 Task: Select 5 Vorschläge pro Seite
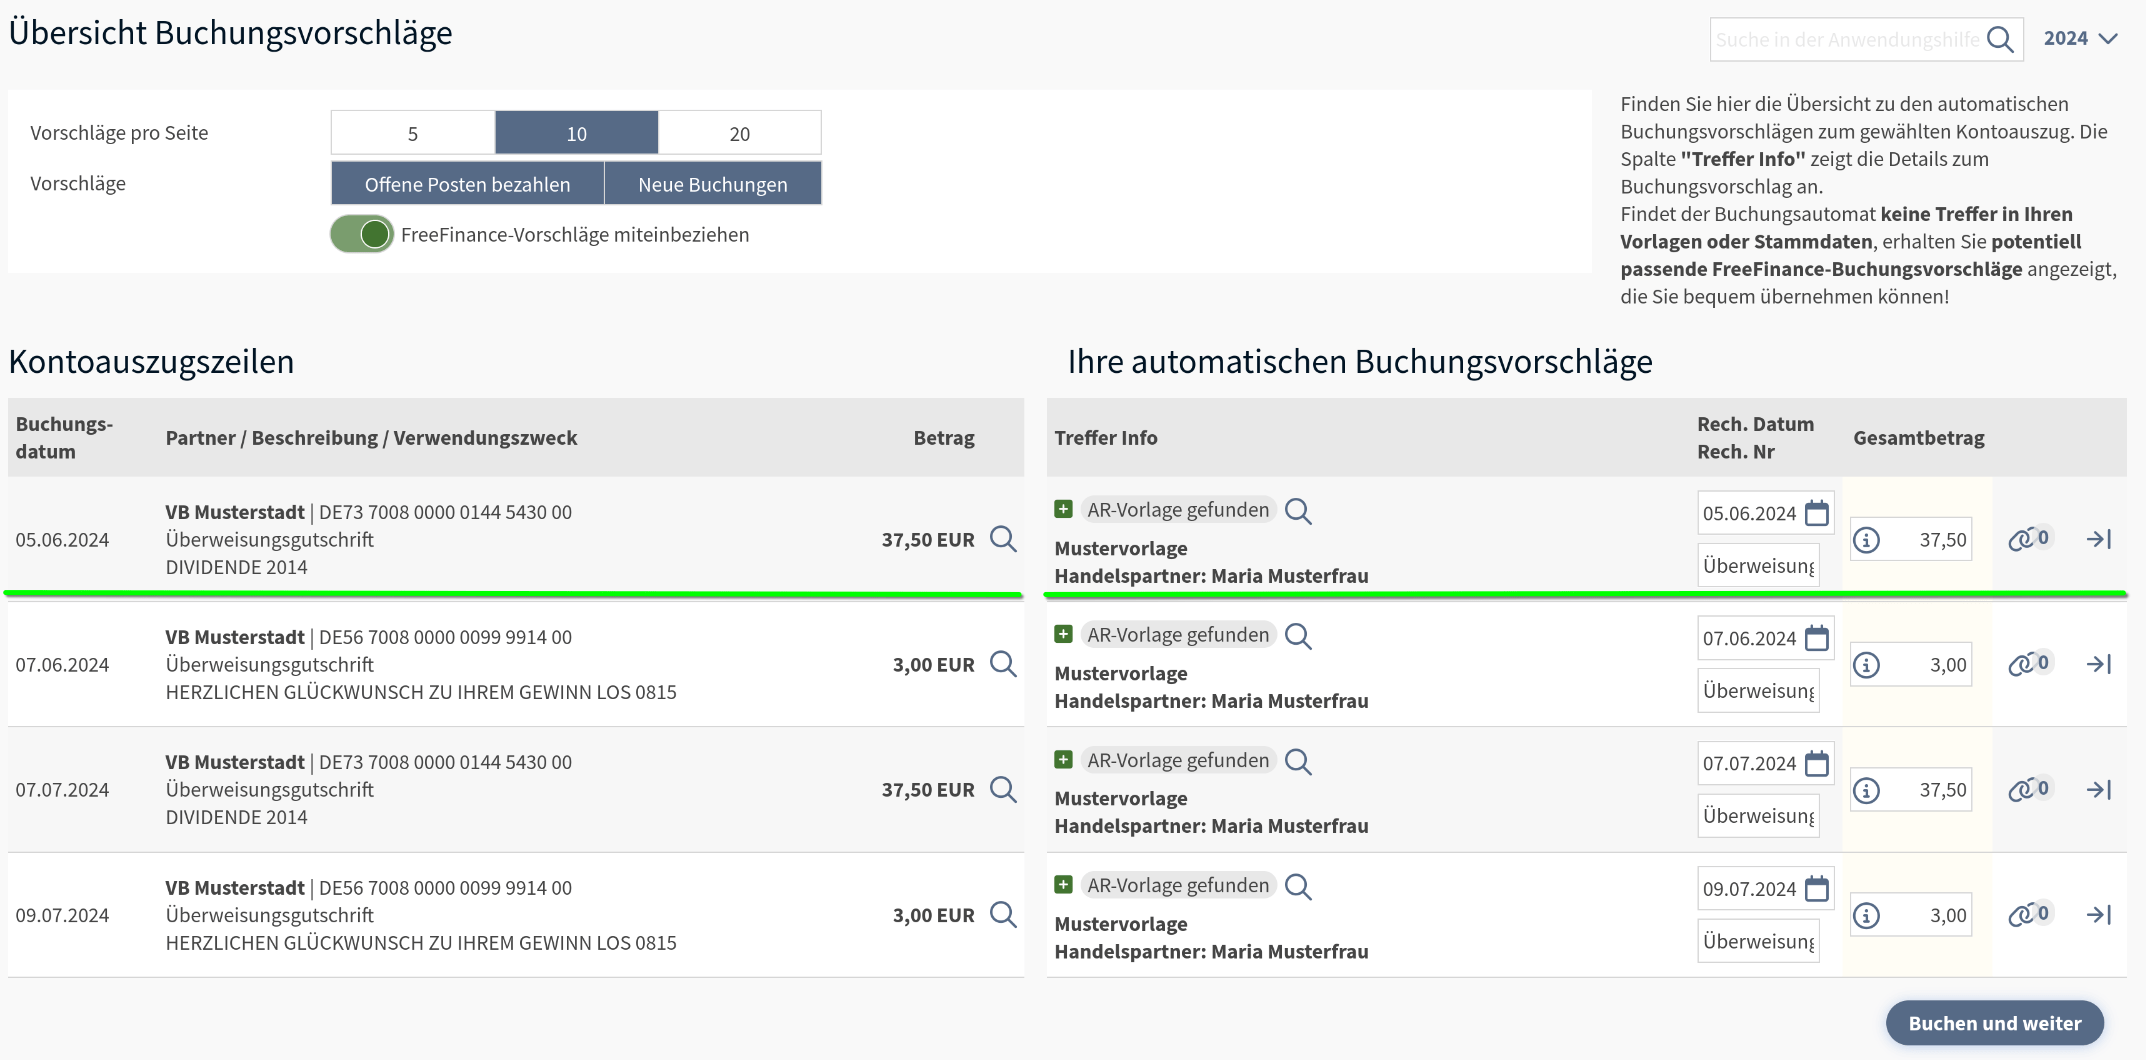click(x=411, y=132)
